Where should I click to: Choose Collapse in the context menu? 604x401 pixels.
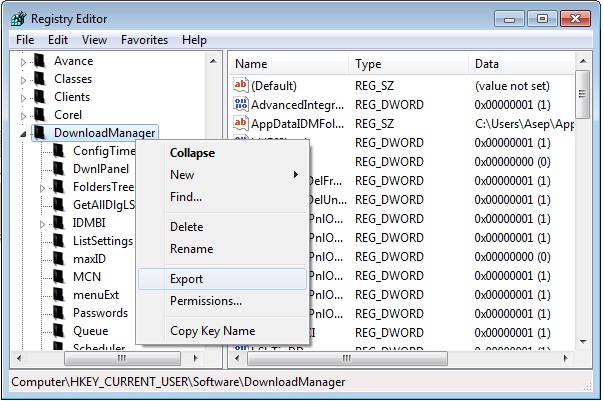pyautogui.click(x=223, y=153)
